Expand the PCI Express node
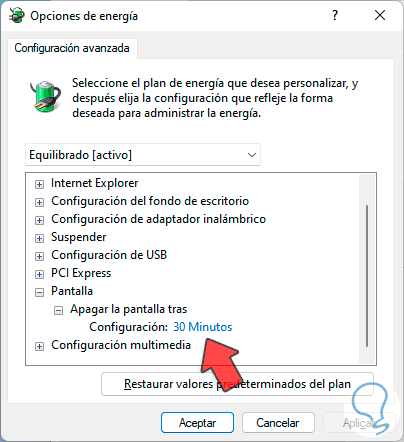Viewport: 404px width, 442px height. (x=39, y=274)
